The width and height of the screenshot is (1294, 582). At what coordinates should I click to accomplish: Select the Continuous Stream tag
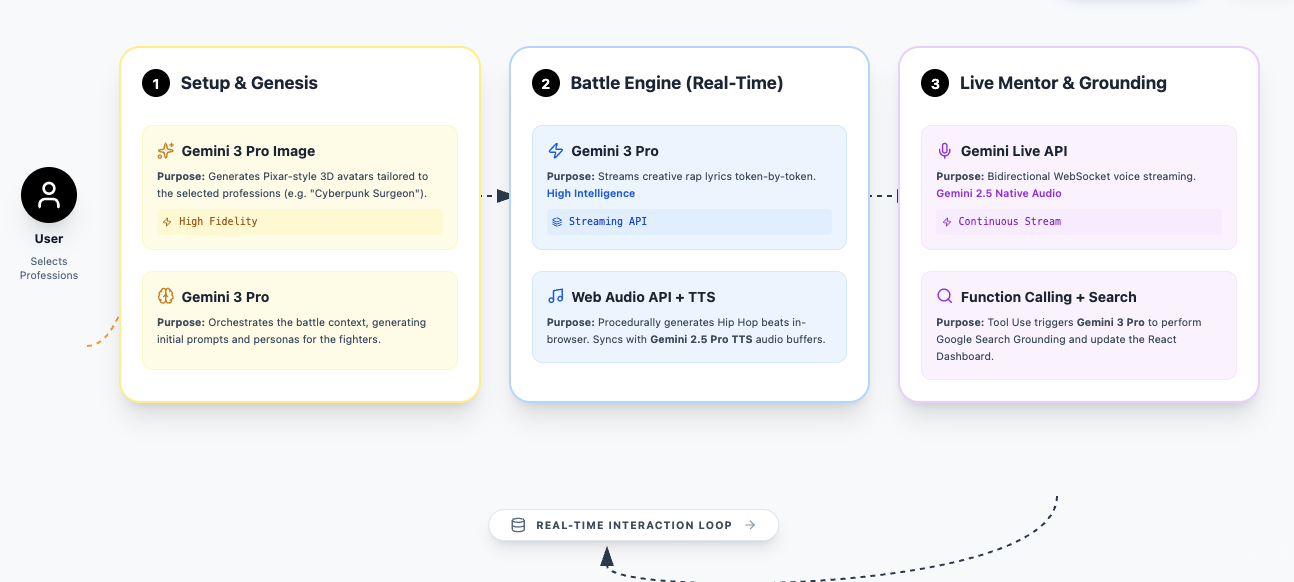coord(1079,222)
